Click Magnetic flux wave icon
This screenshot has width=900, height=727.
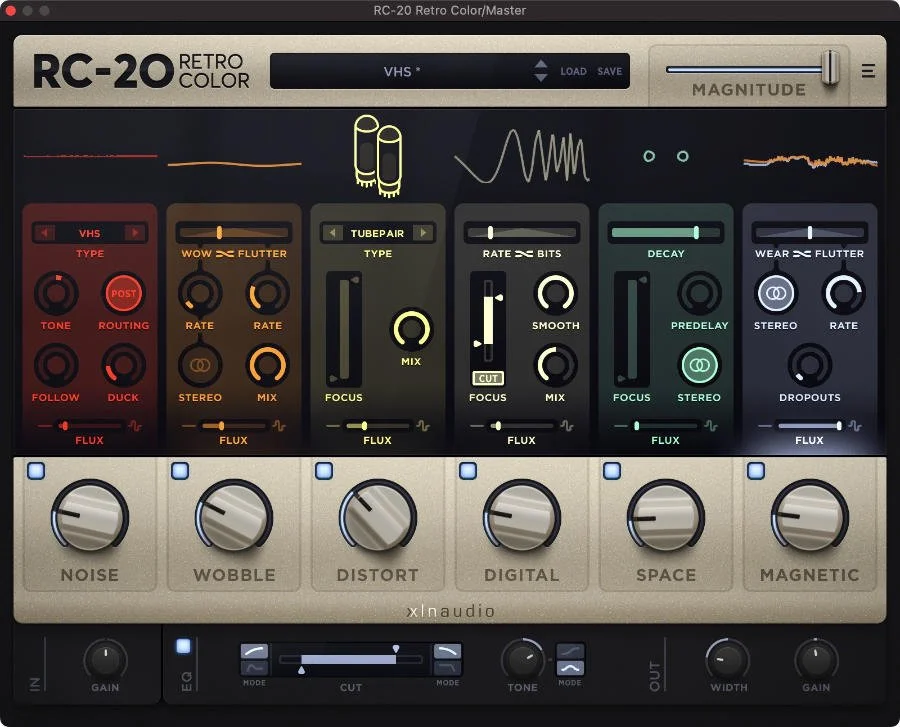pyautogui.click(x=855, y=426)
